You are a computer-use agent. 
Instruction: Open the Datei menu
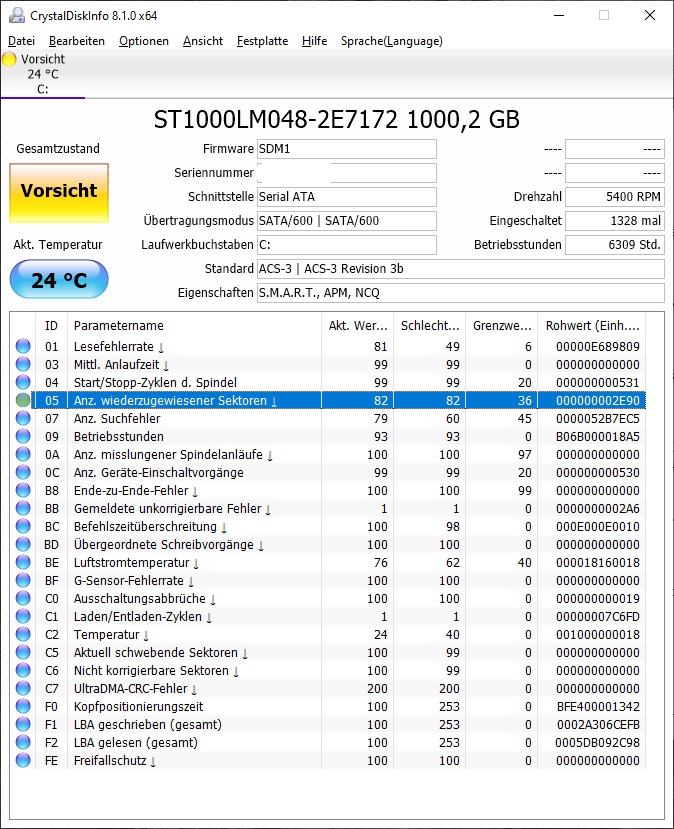point(22,41)
